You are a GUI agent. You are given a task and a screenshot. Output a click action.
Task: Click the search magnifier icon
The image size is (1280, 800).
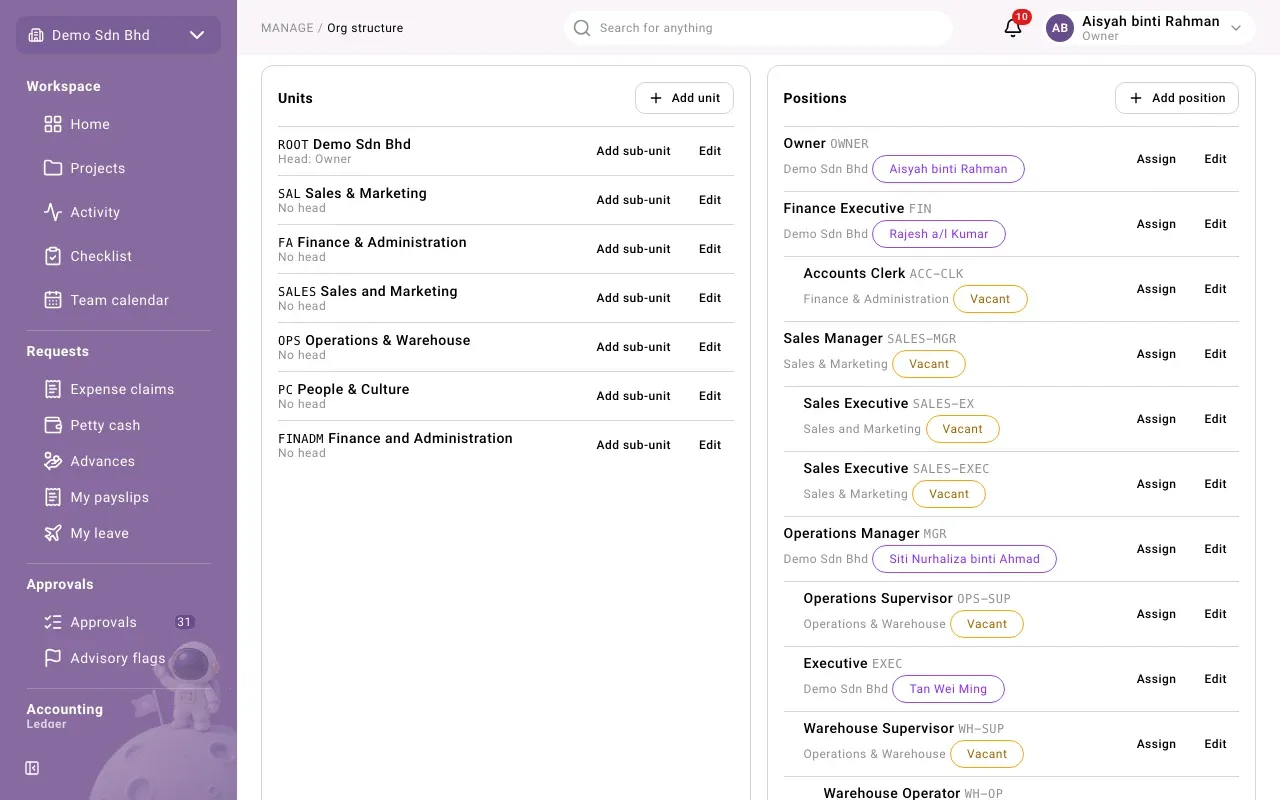pos(582,28)
